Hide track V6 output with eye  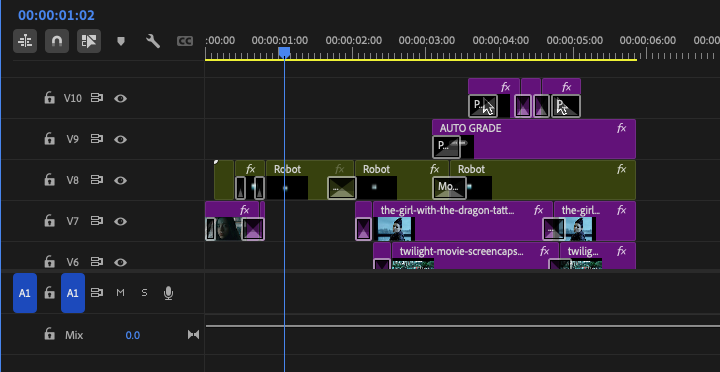[120, 262]
